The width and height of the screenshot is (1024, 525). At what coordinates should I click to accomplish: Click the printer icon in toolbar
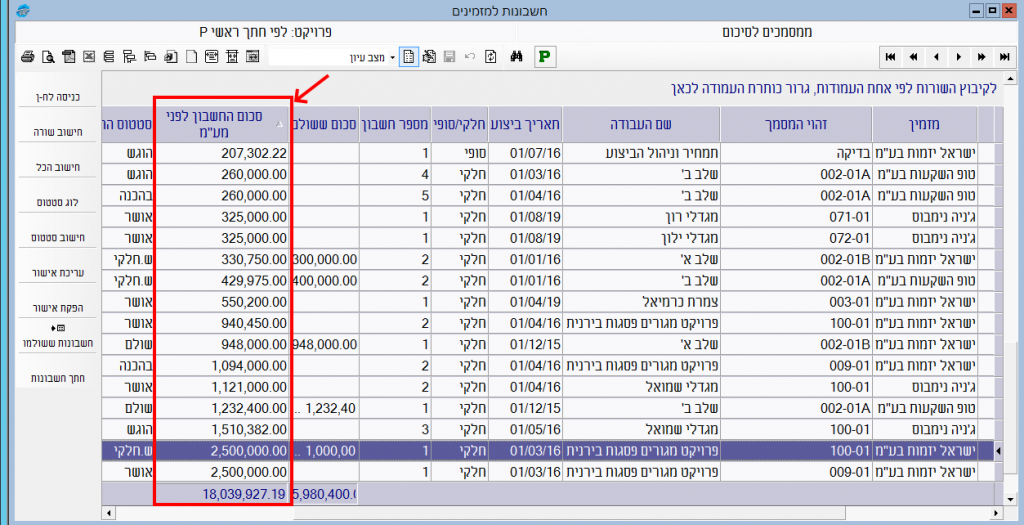pos(27,57)
